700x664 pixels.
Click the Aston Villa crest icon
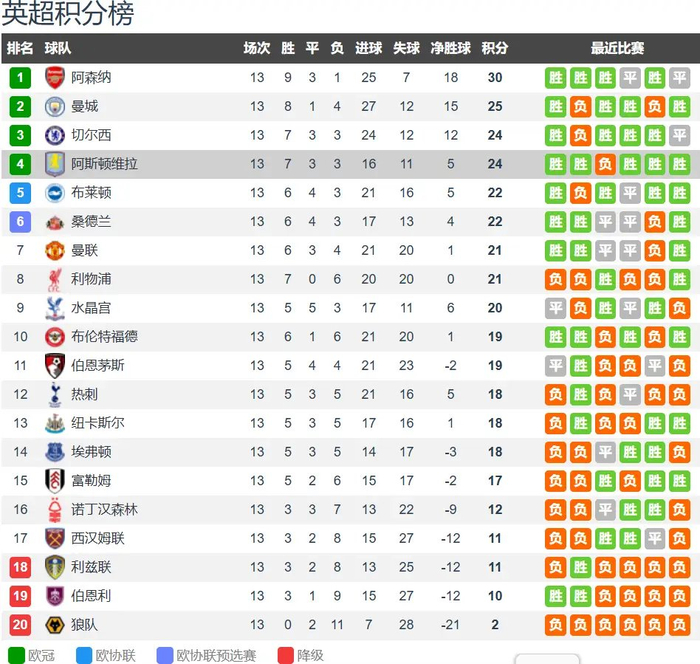click(x=54, y=164)
